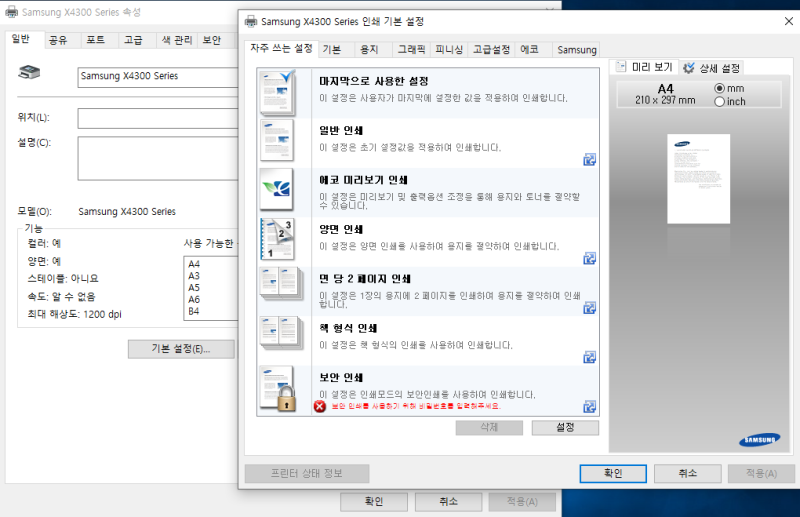
Task: Close the 인쇄 기본 설정 dialog
Action: click(x=789, y=21)
